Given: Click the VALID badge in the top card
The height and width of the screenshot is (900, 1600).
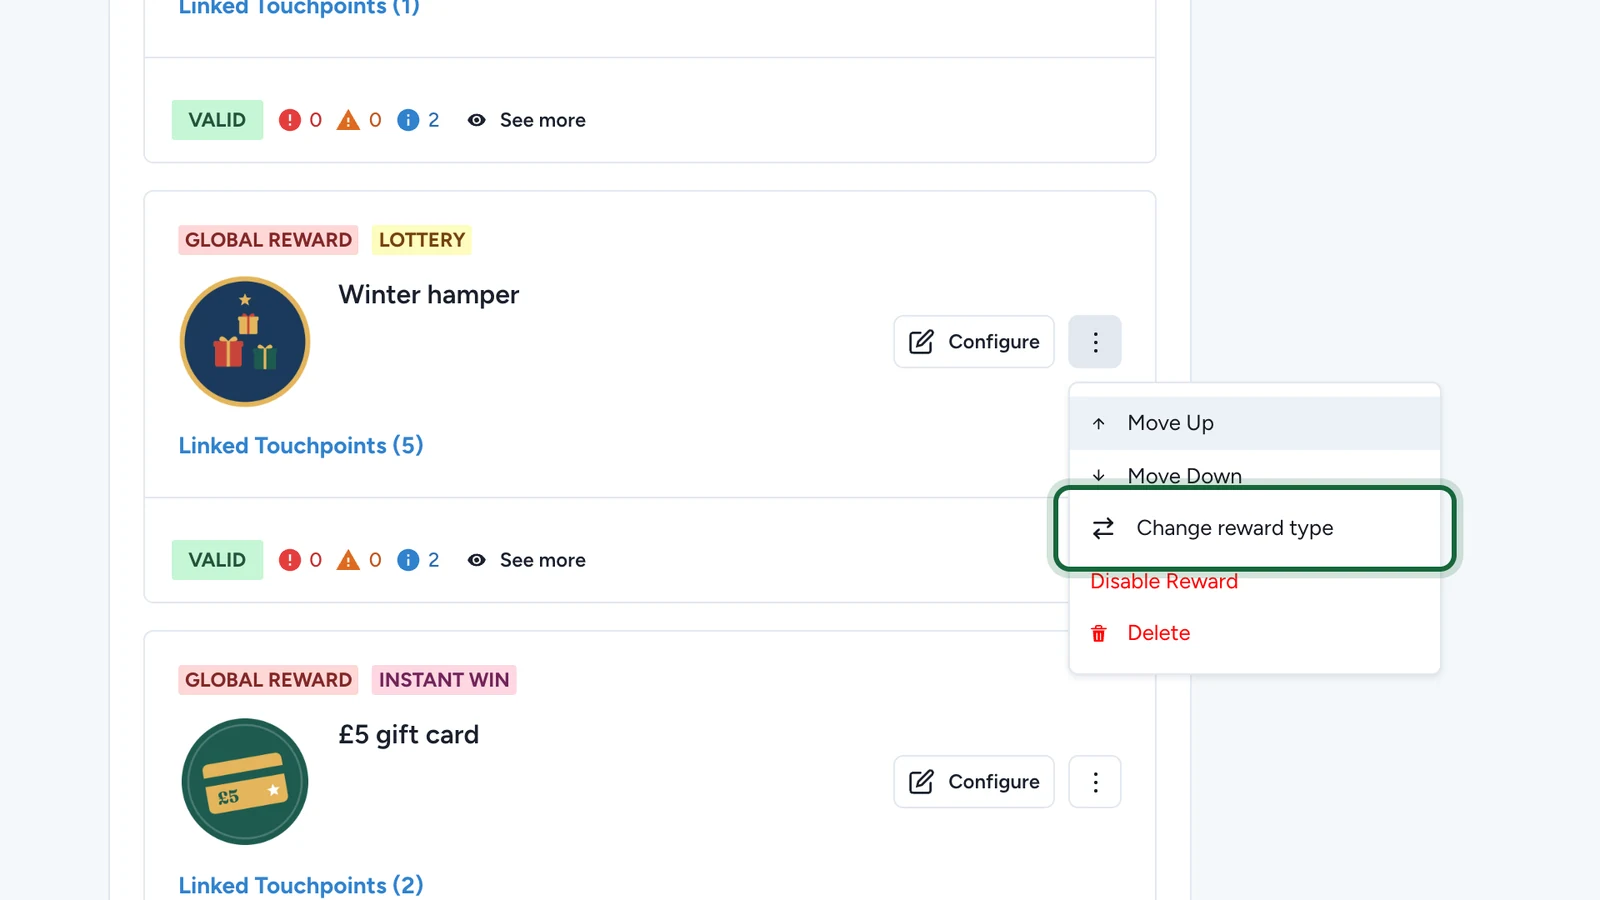Looking at the screenshot, I should click(217, 120).
